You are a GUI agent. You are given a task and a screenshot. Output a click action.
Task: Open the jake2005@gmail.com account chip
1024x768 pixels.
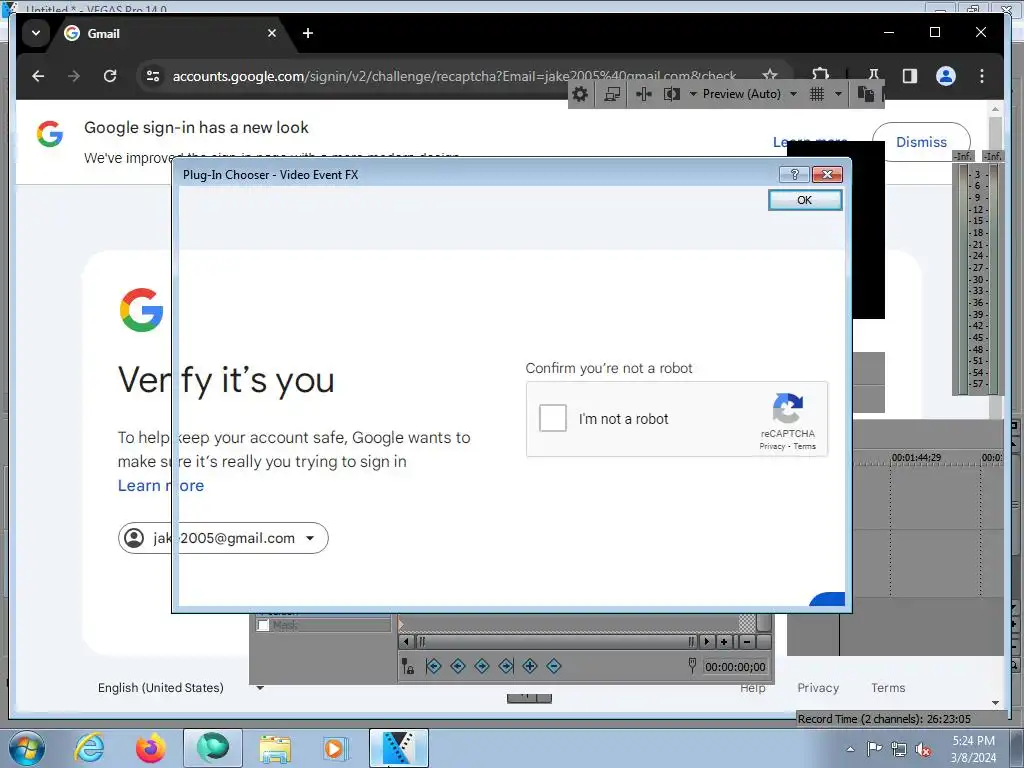pyautogui.click(x=223, y=538)
